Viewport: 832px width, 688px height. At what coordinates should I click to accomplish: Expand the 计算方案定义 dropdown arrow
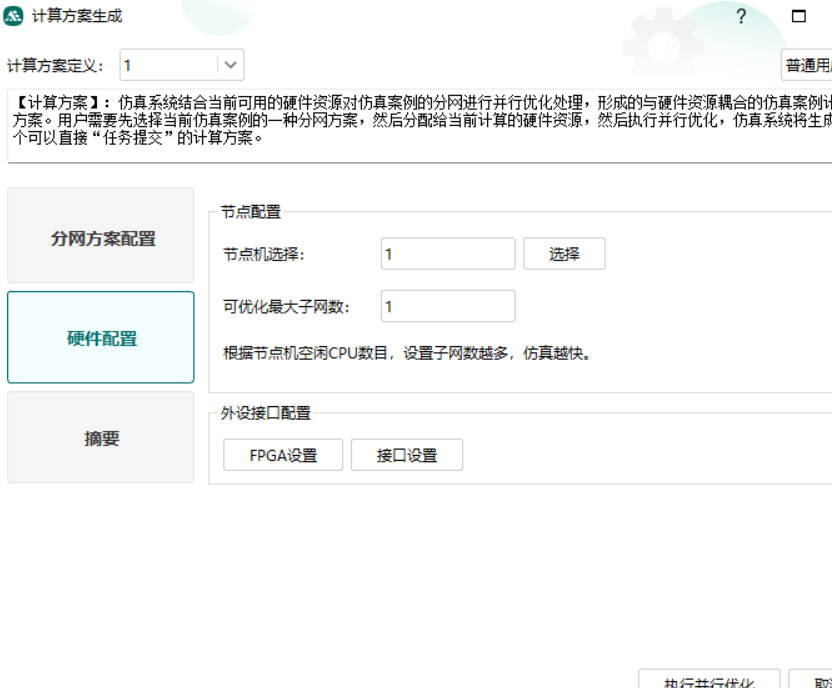tap(231, 65)
